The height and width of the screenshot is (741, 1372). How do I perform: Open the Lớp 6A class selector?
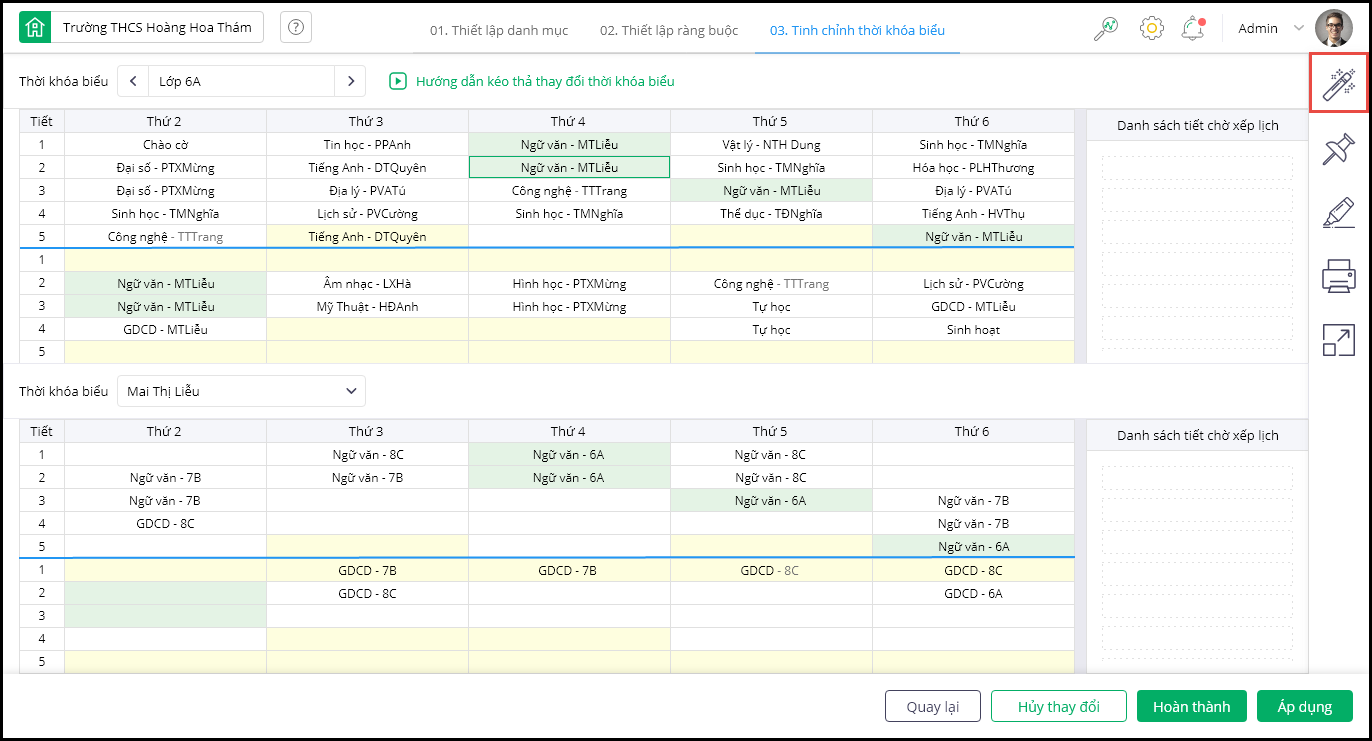coord(240,81)
